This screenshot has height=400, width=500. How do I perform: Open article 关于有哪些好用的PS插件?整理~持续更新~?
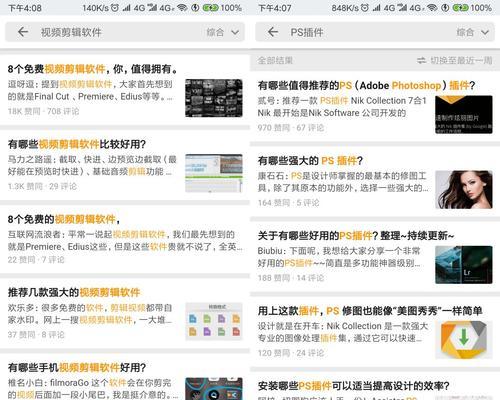[356, 236]
